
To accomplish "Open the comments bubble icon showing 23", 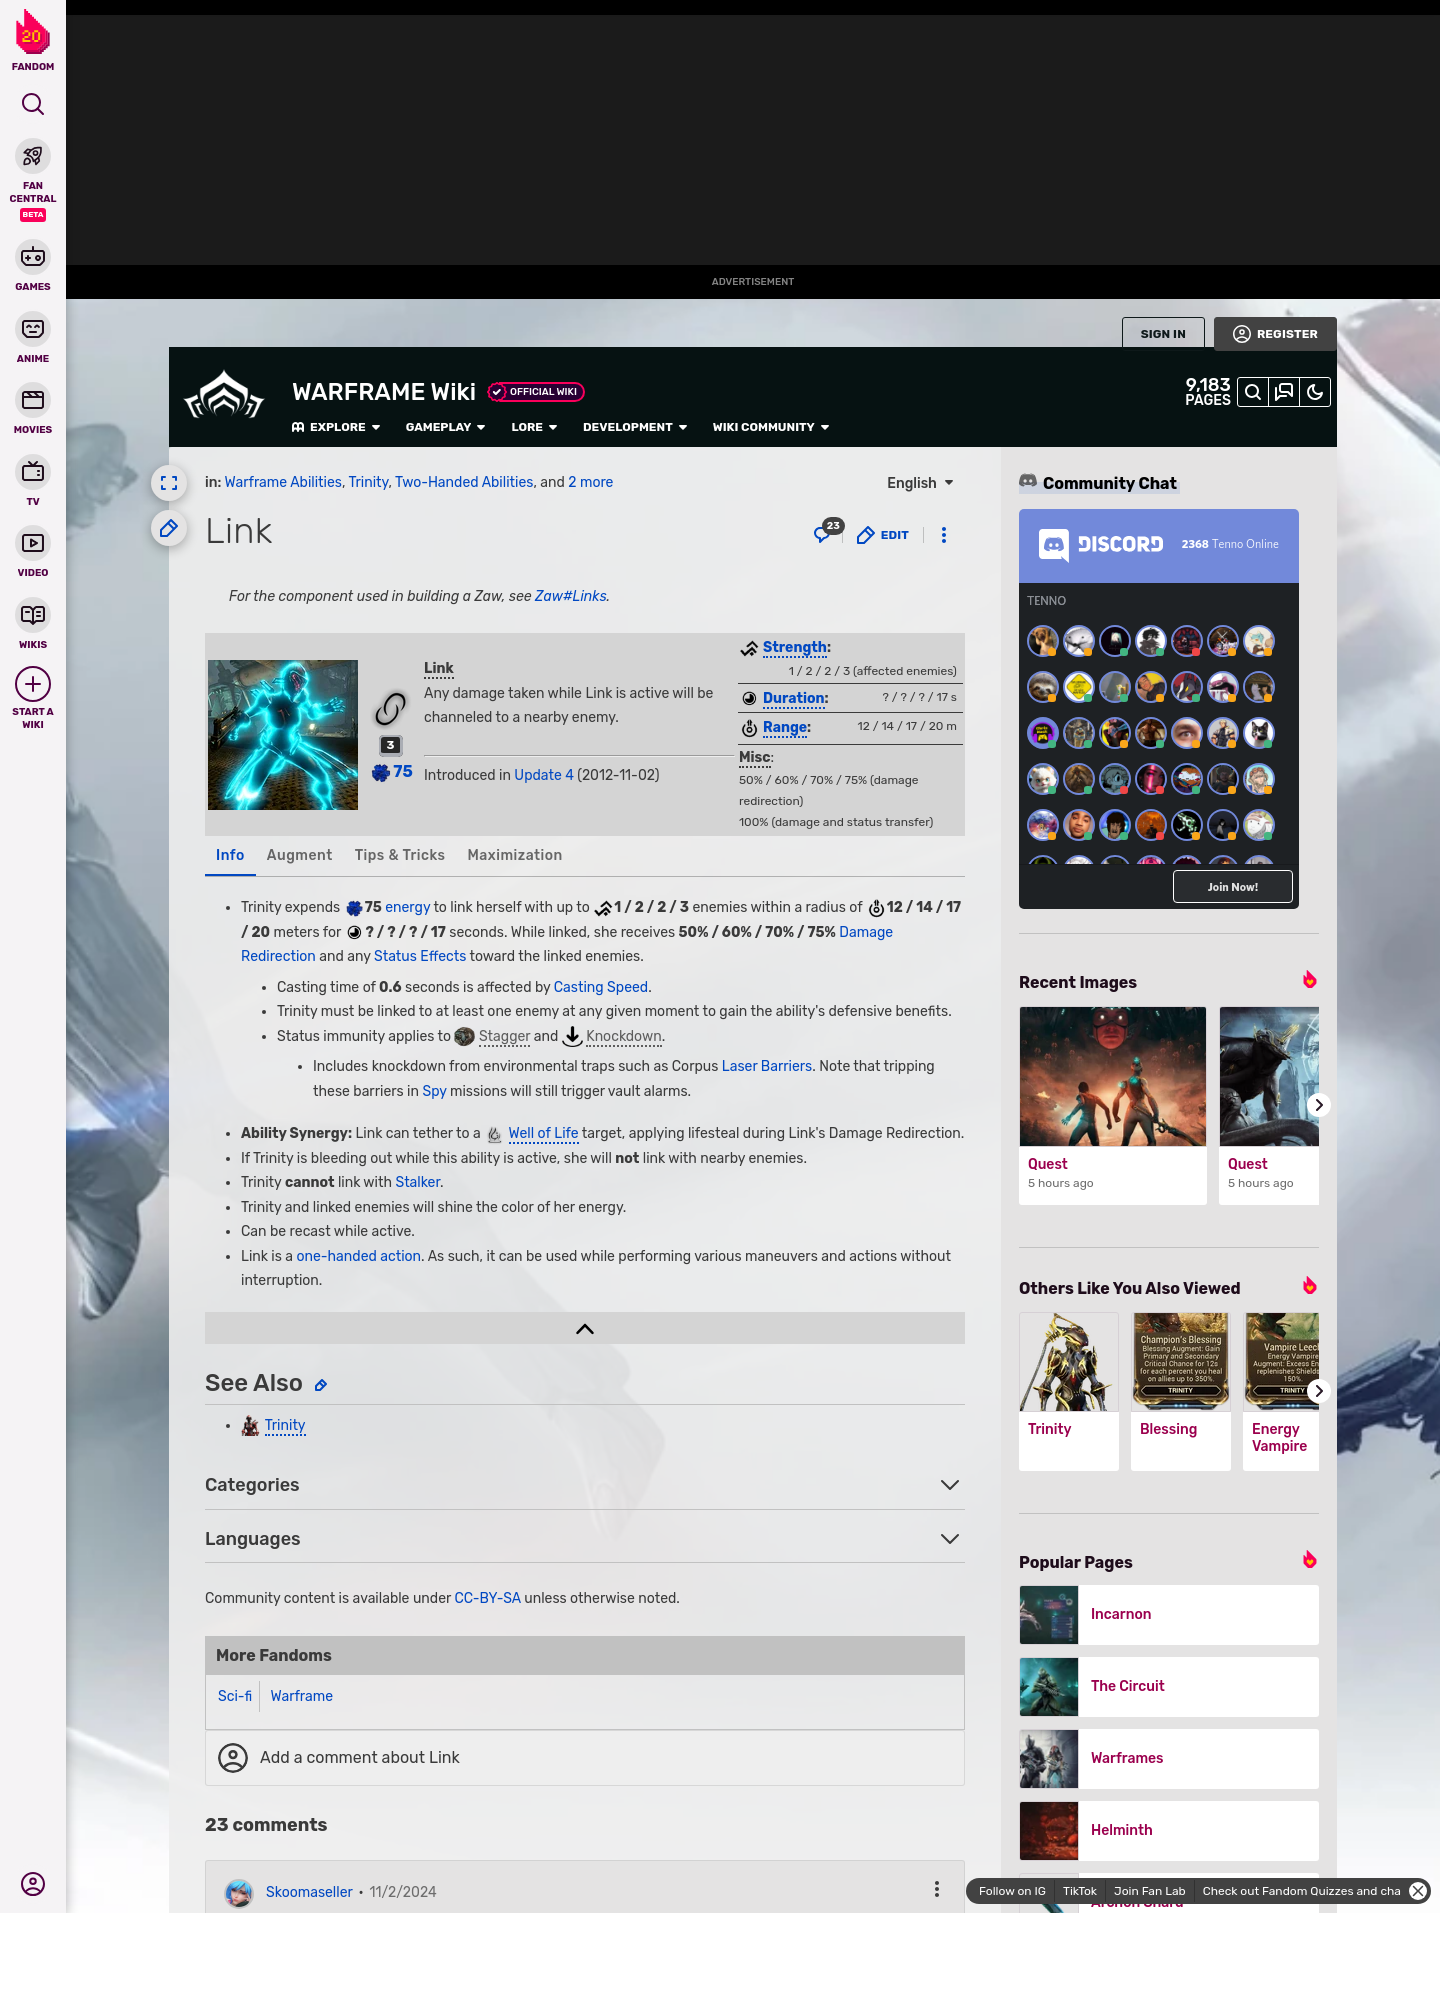I will click(825, 534).
